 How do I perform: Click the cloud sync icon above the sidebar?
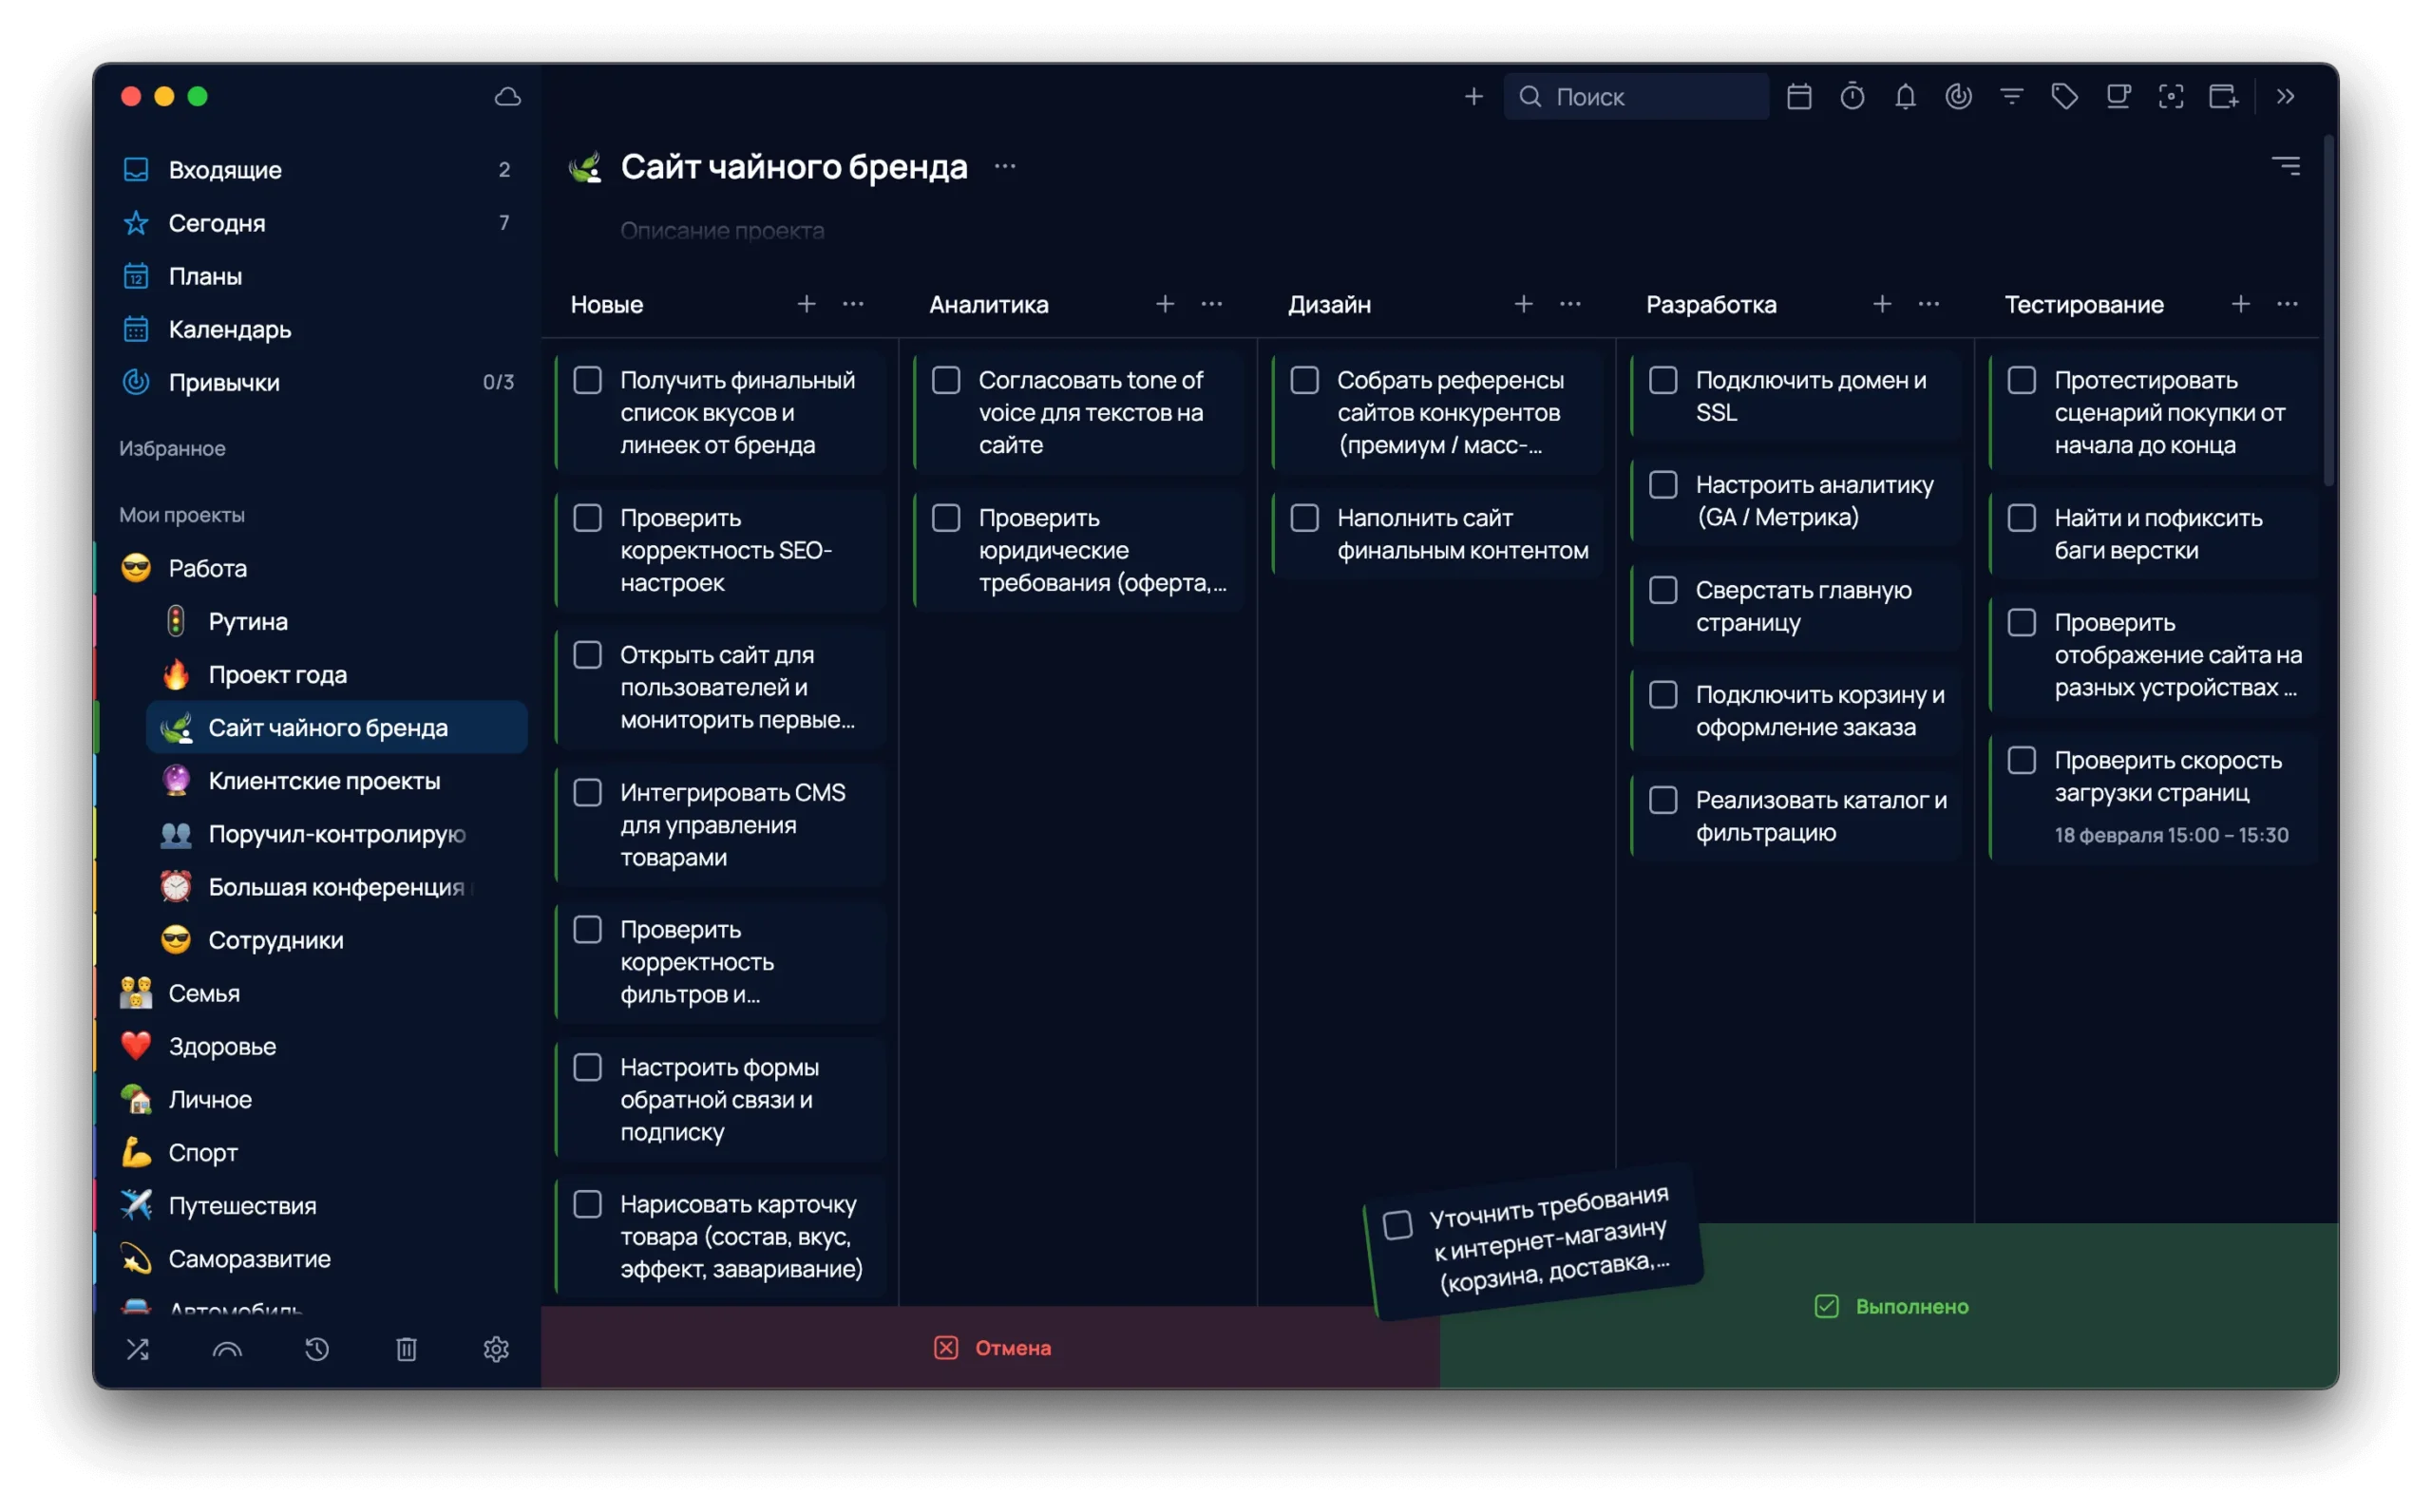[507, 96]
